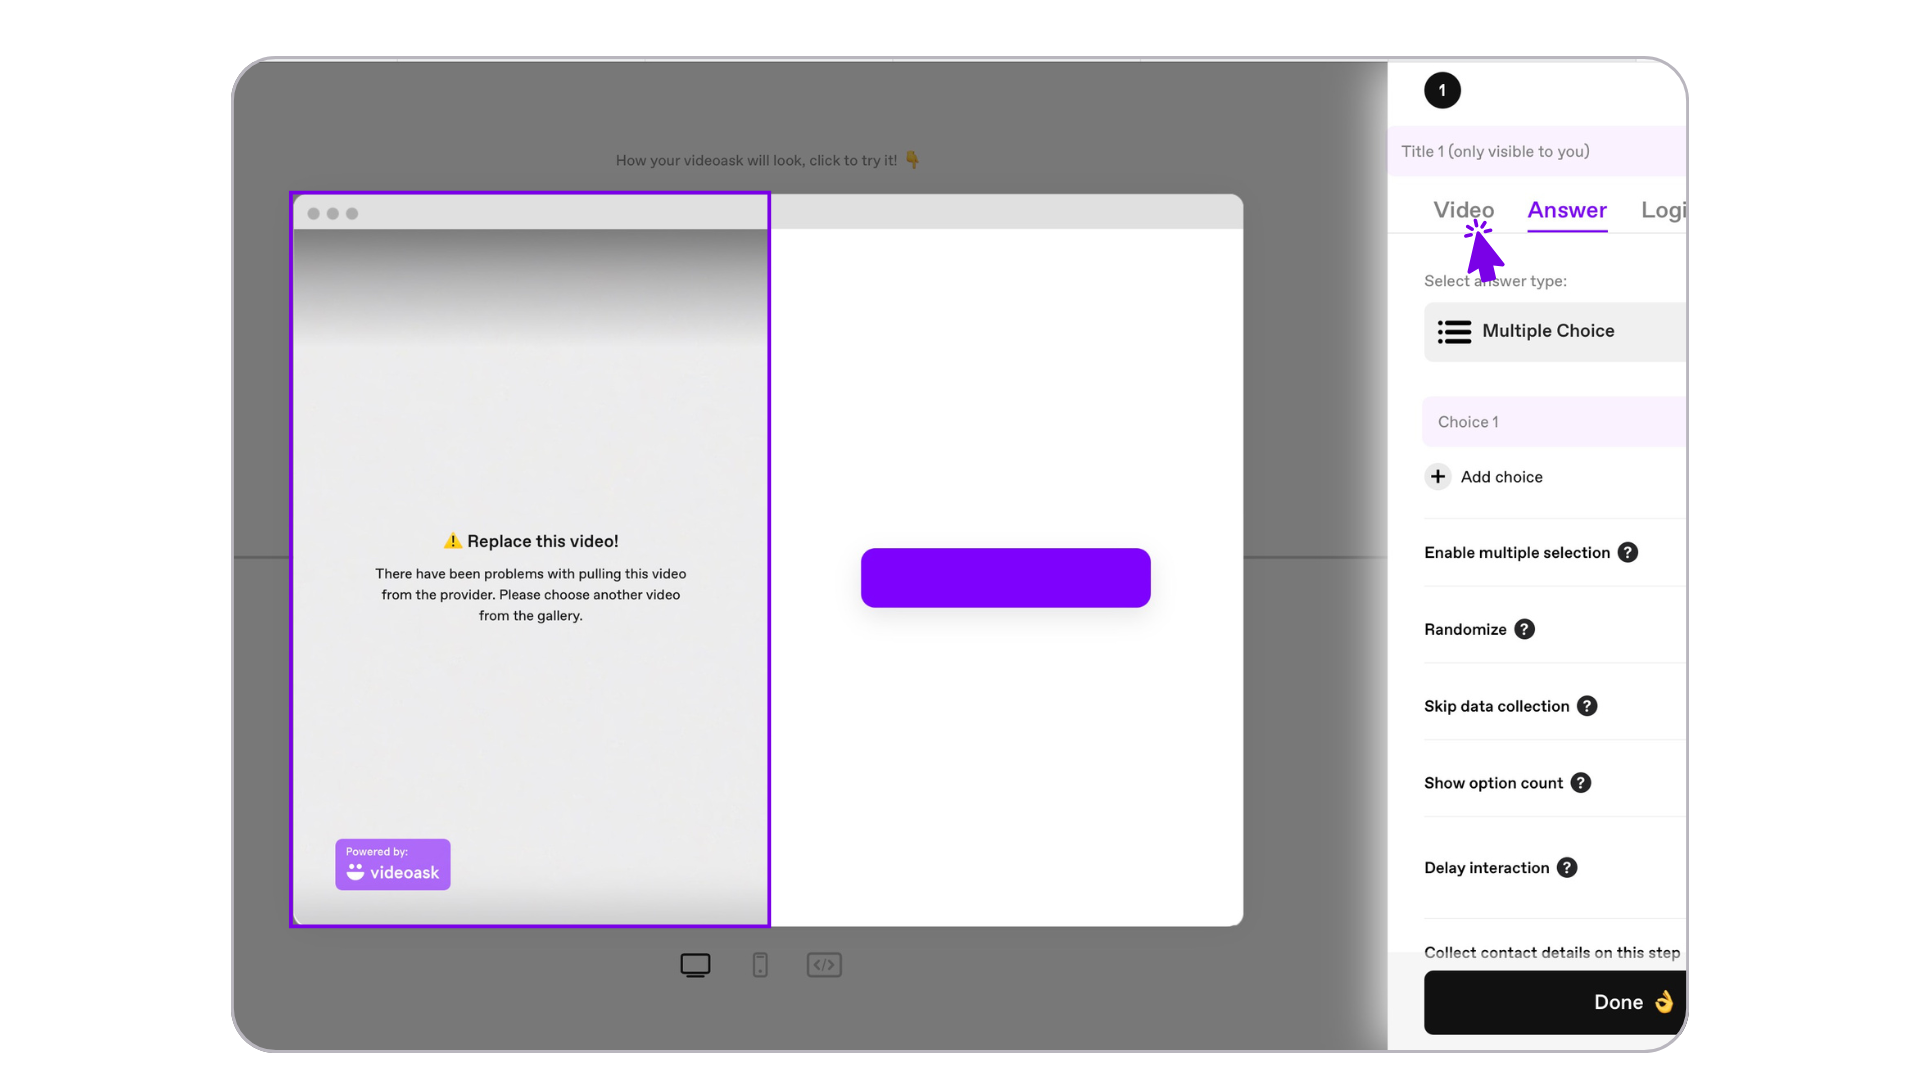Open help icon for Skip data collection

click(1587, 706)
